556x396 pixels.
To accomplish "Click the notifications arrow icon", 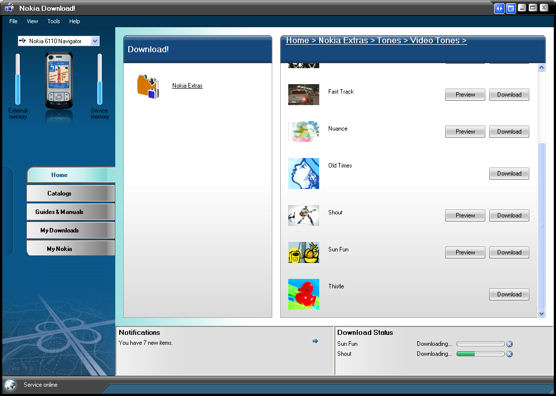I will 315,341.
